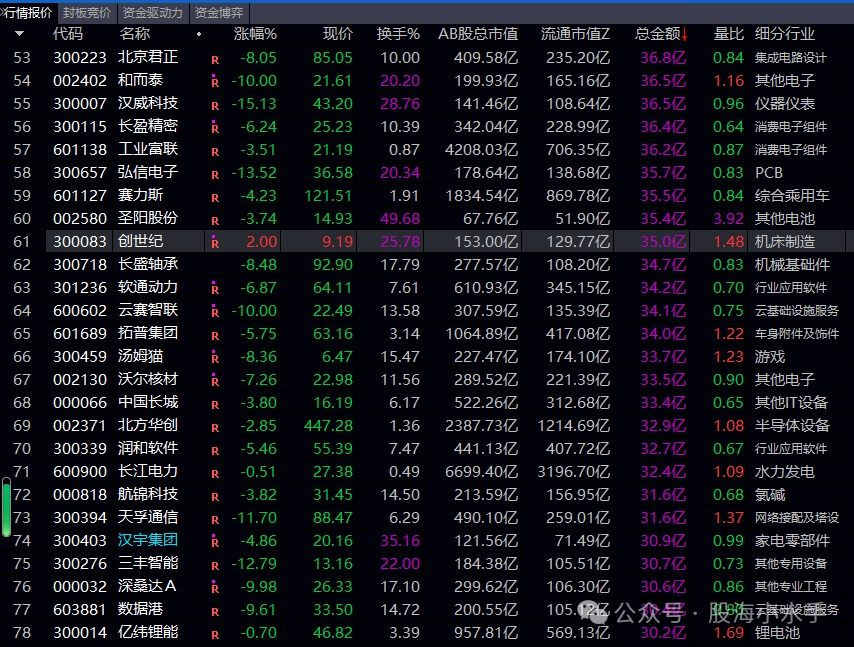The height and width of the screenshot is (647, 854).
Task: Click 亿纬锂能 industry label 锂电池
Action: (x=777, y=632)
